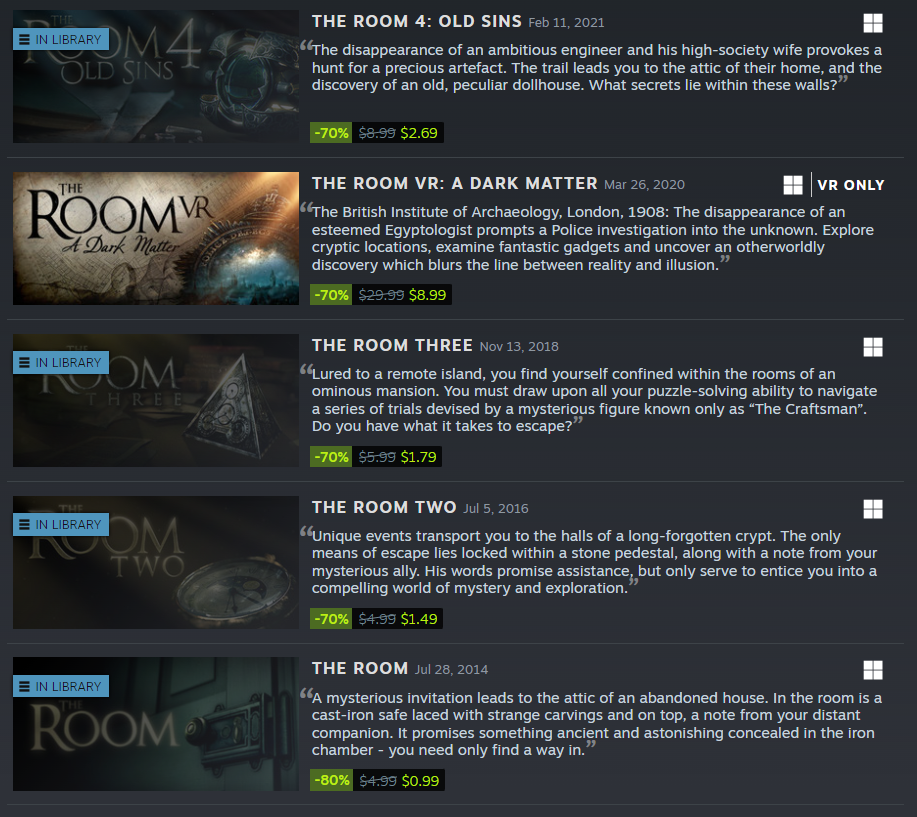Click the Windows platform icon beside The Room Two
Screen dimensions: 917x817
873,509
